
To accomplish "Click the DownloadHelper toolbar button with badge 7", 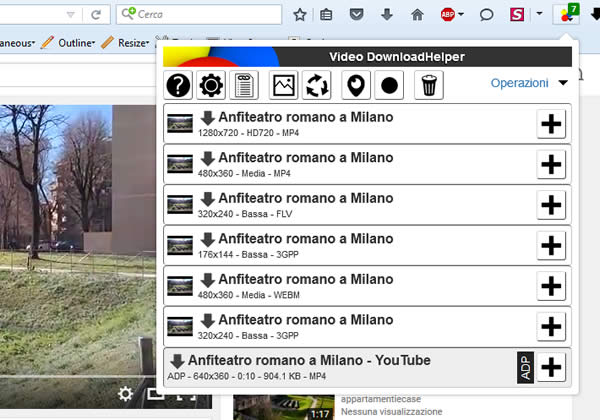I will (566, 14).
